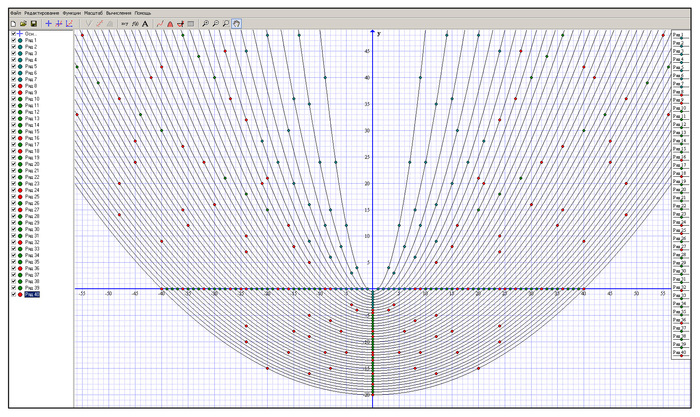Select the text label 'A' tool

(145, 22)
